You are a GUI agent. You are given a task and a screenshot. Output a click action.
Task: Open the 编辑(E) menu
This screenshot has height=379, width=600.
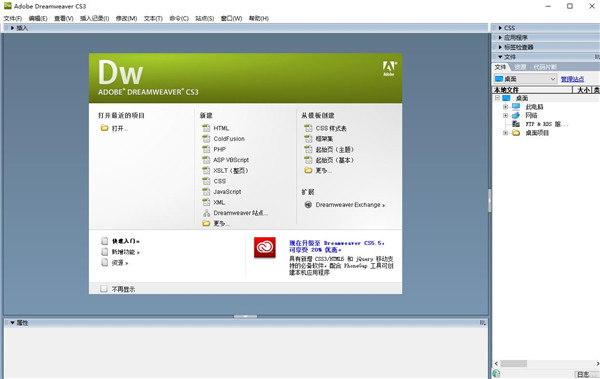[x=38, y=18]
